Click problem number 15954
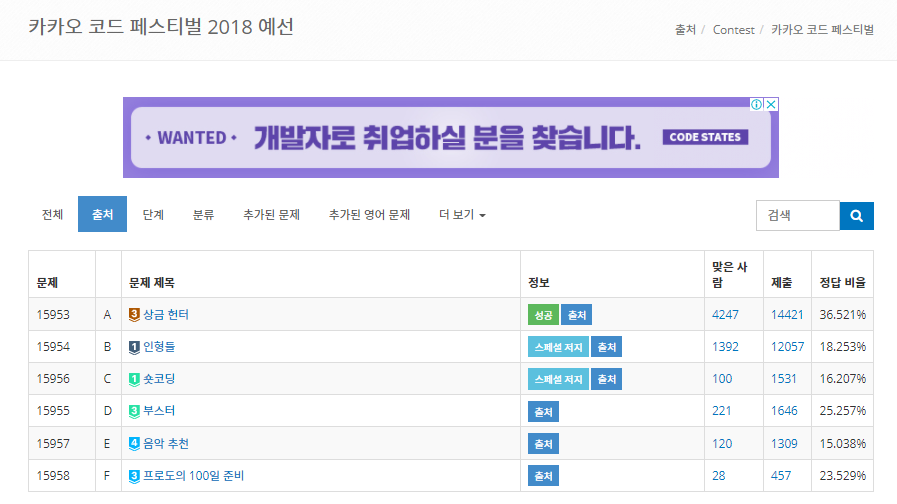The height and width of the screenshot is (504, 897). point(53,347)
